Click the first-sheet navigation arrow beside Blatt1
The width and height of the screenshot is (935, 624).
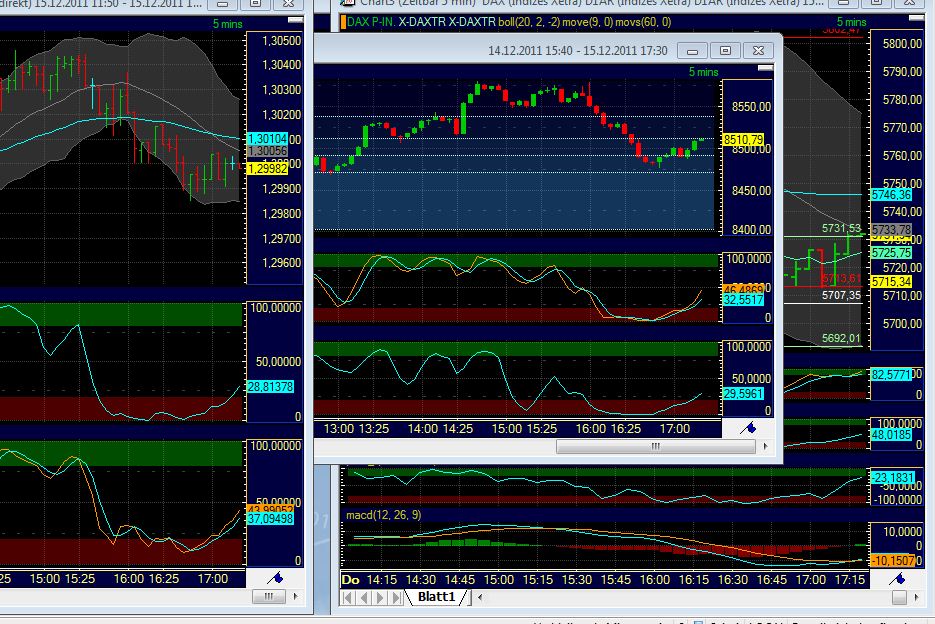[x=346, y=597]
